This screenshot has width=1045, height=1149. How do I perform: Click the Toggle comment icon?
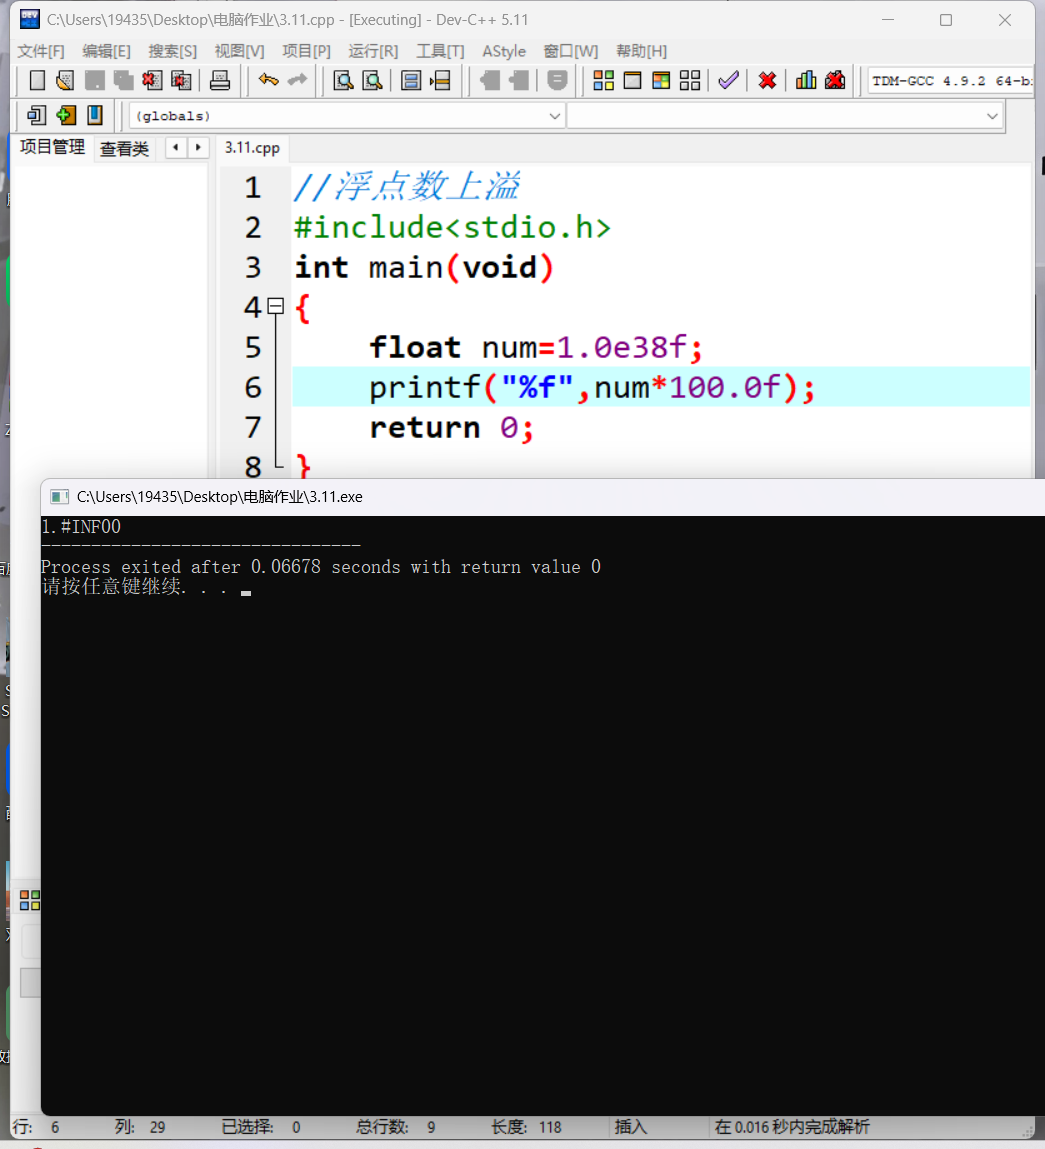tap(558, 81)
